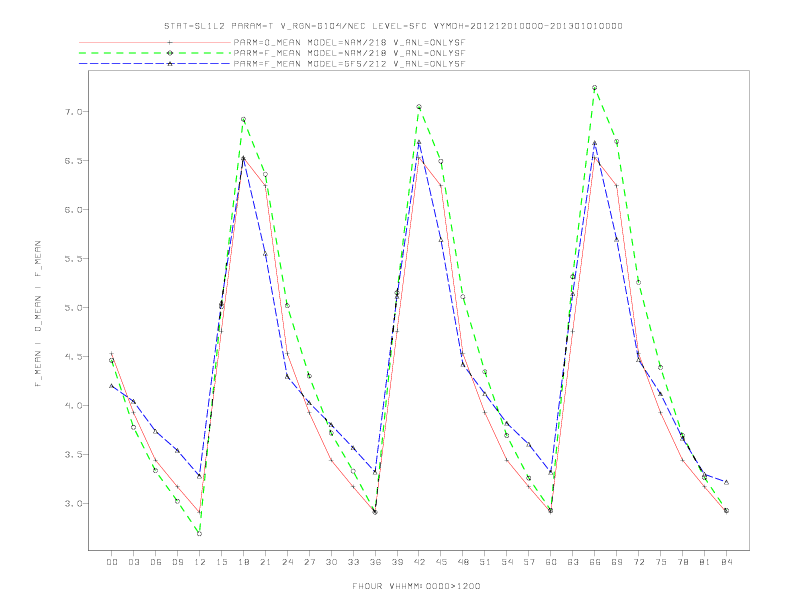Click the 21 forecast hour tick label
This screenshot has width=792, height=612.
(265, 562)
